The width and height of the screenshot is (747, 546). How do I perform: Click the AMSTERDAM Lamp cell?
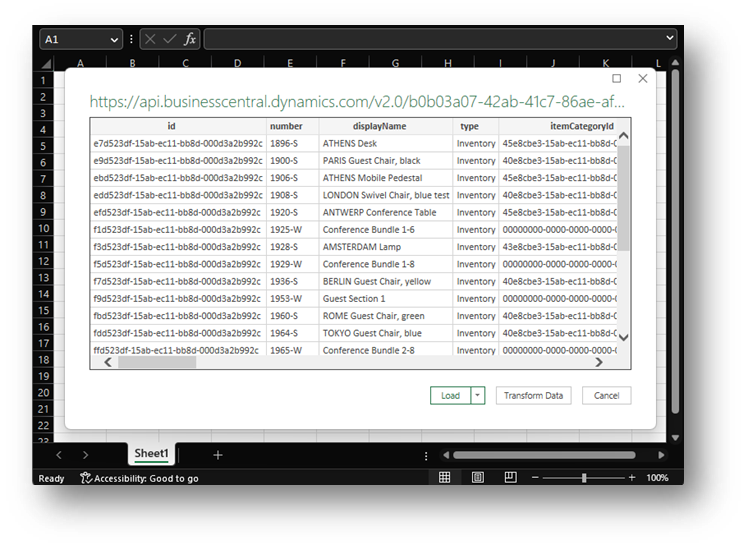385,247
